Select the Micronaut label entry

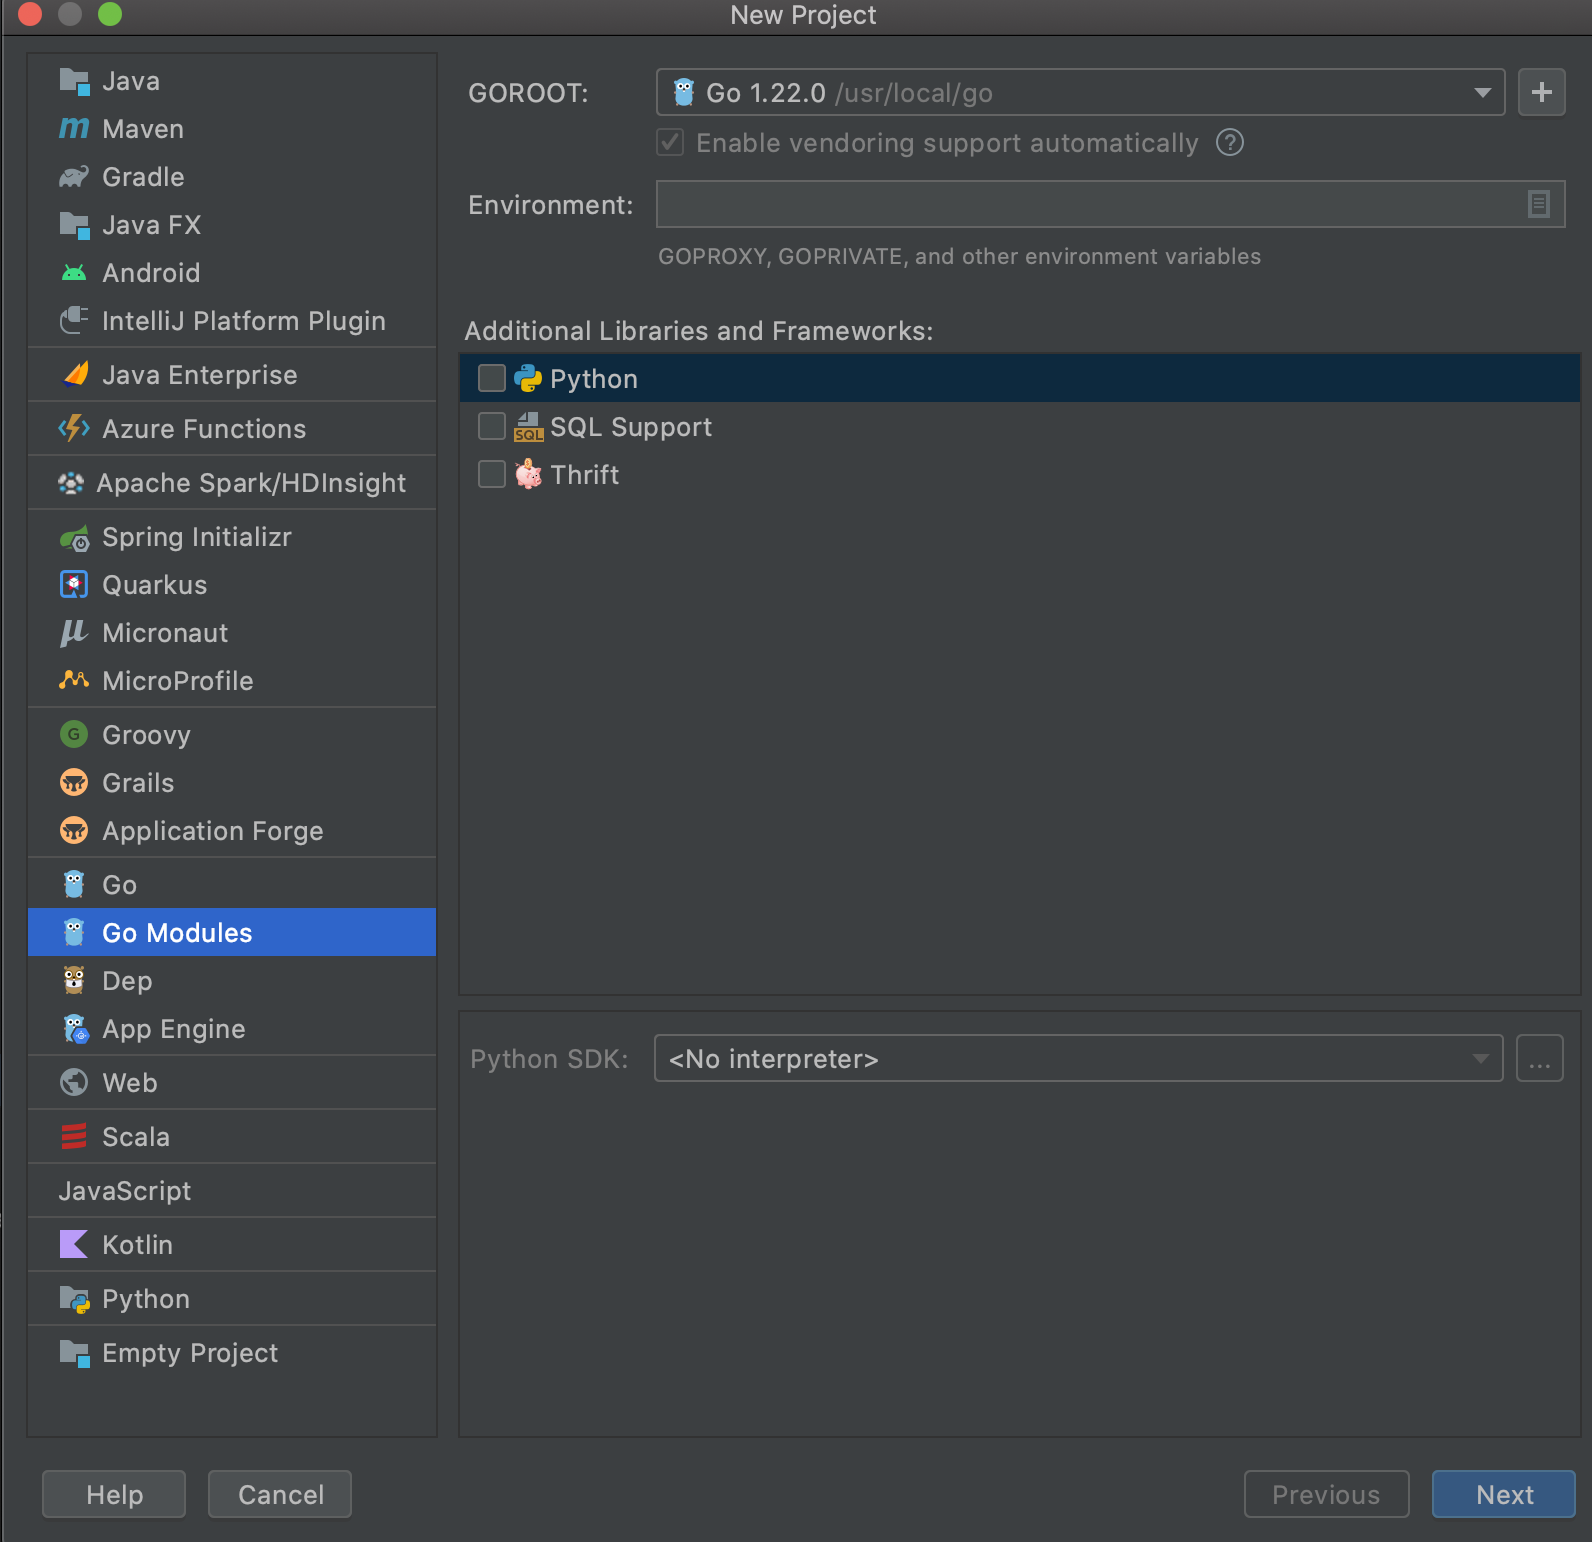click(165, 633)
